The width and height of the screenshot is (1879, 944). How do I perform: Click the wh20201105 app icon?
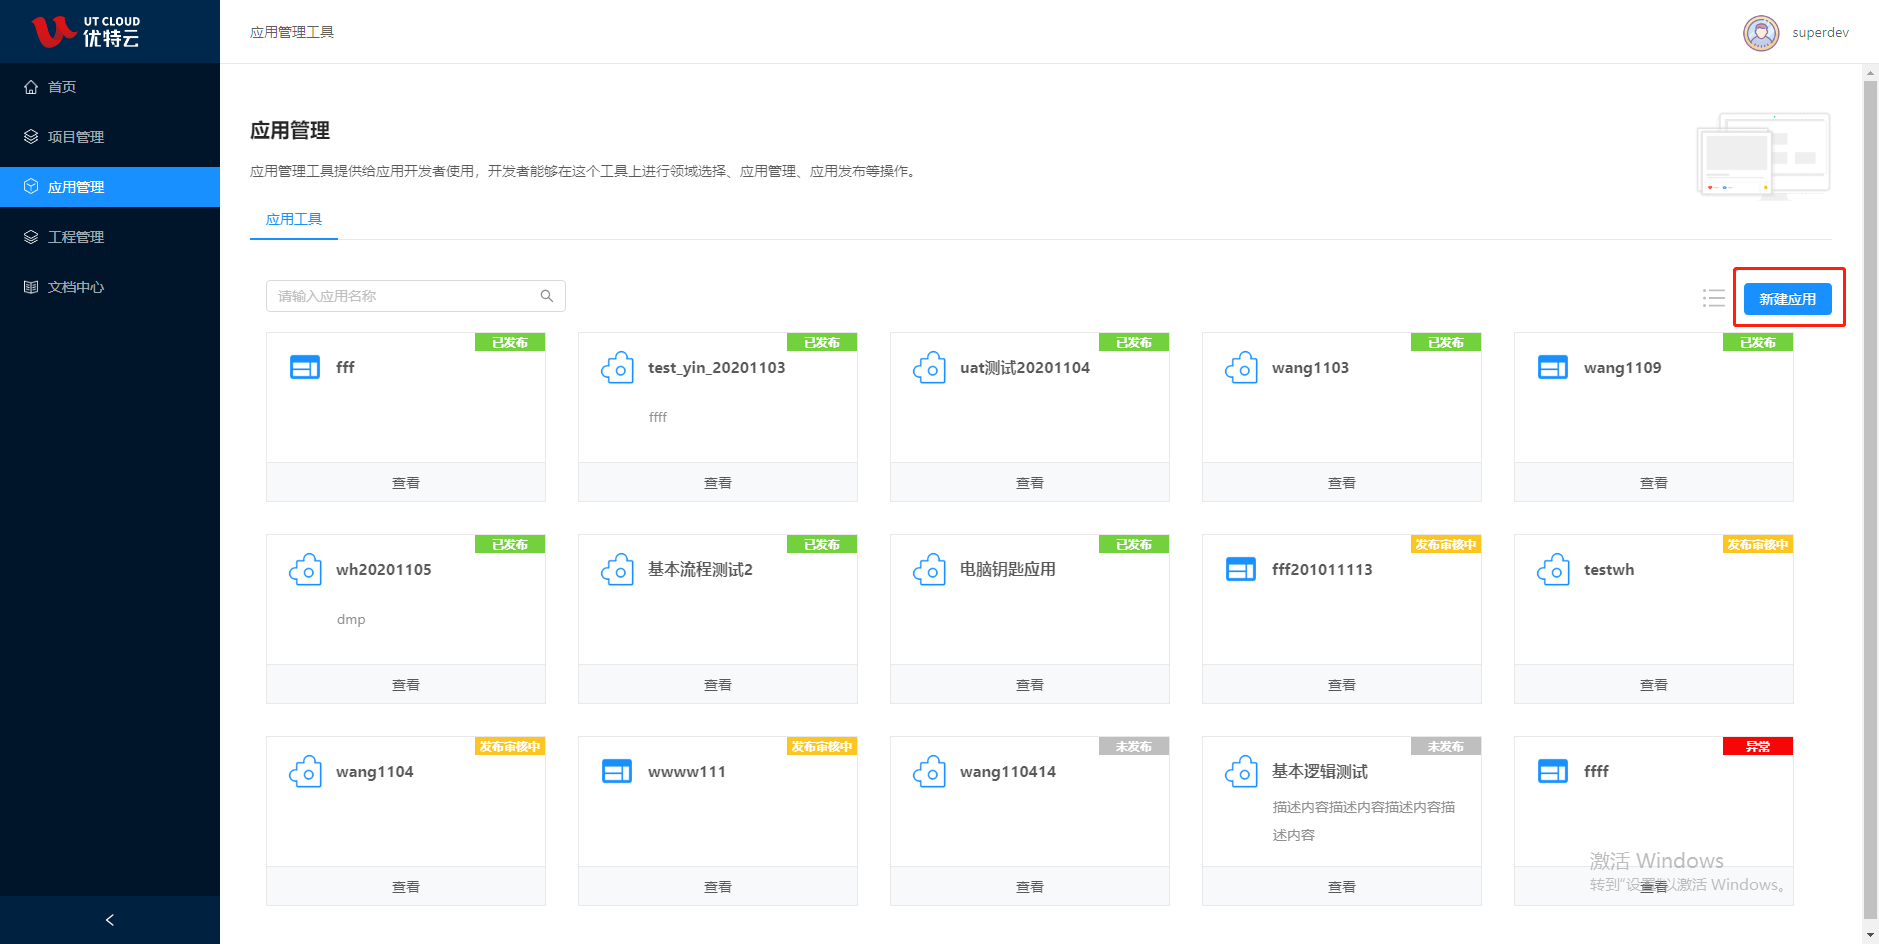(x=305, y=570)
